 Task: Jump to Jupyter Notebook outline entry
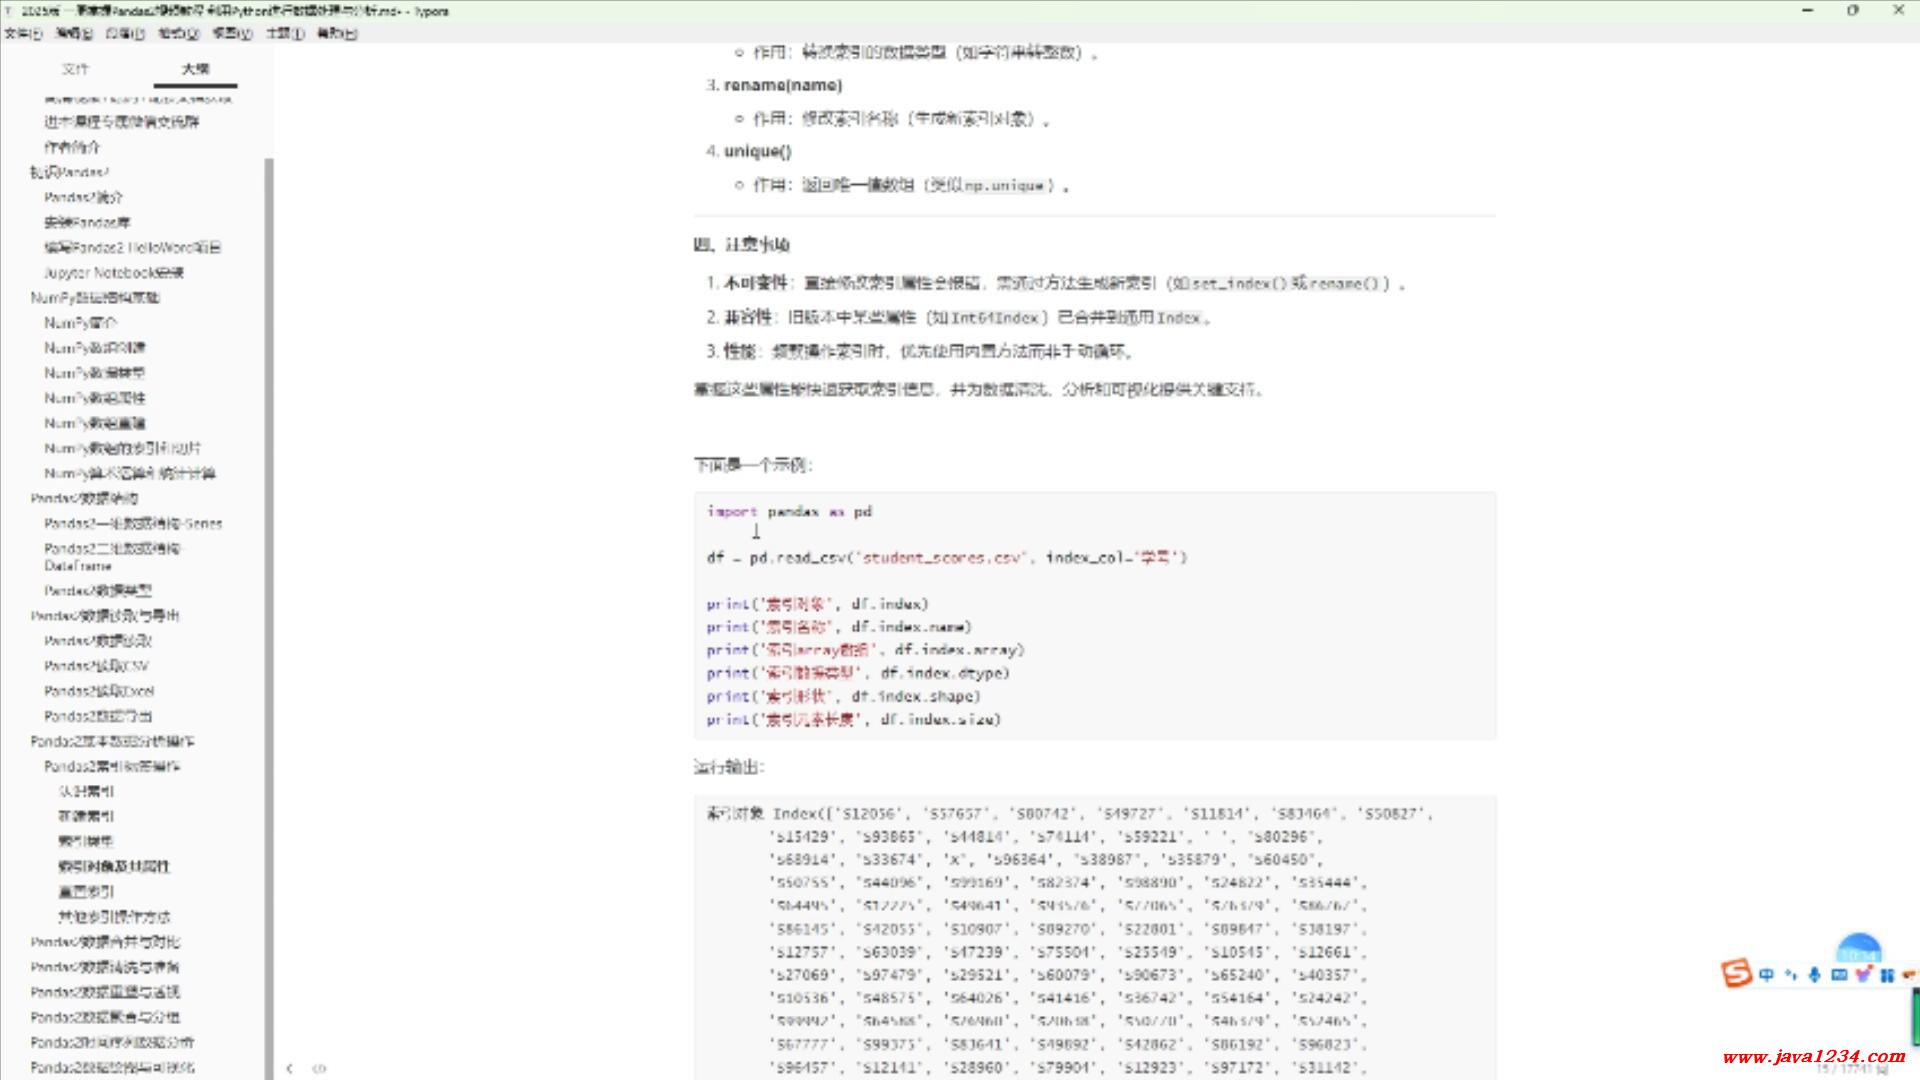click(113, 272)
